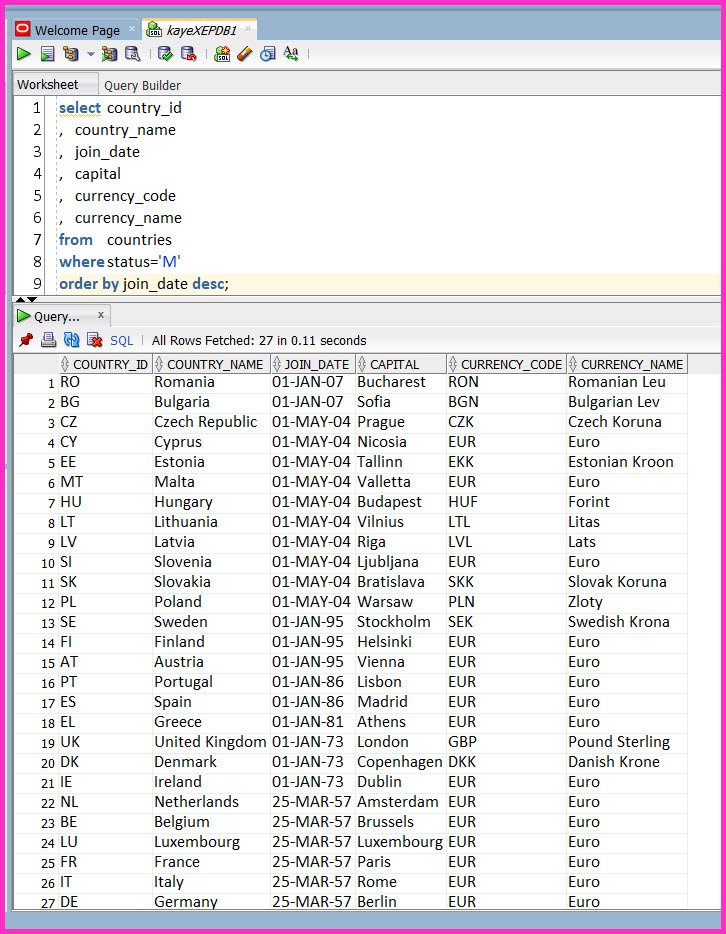Select the 'Bulgarian Lev' cell
The height and width of the screenshot is (934, 726).
627,402
